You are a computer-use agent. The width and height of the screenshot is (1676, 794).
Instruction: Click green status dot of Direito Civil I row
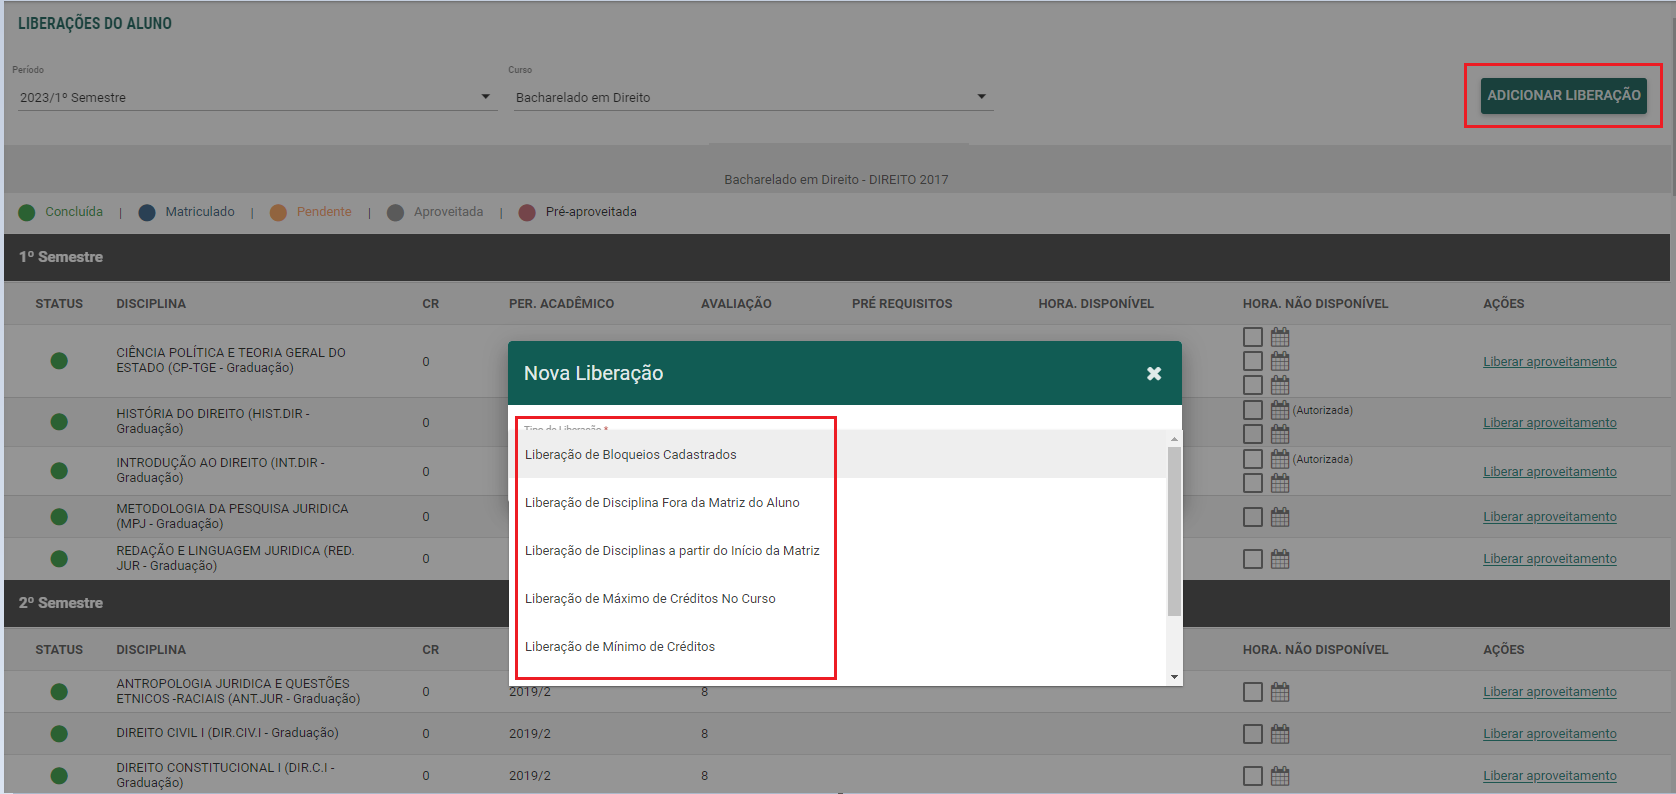pyautogui.click(x=59, y=734)
